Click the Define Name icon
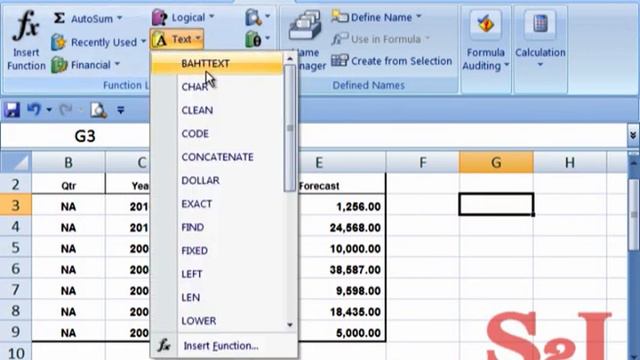Screen dimensions: 640x360 point(340,17)
